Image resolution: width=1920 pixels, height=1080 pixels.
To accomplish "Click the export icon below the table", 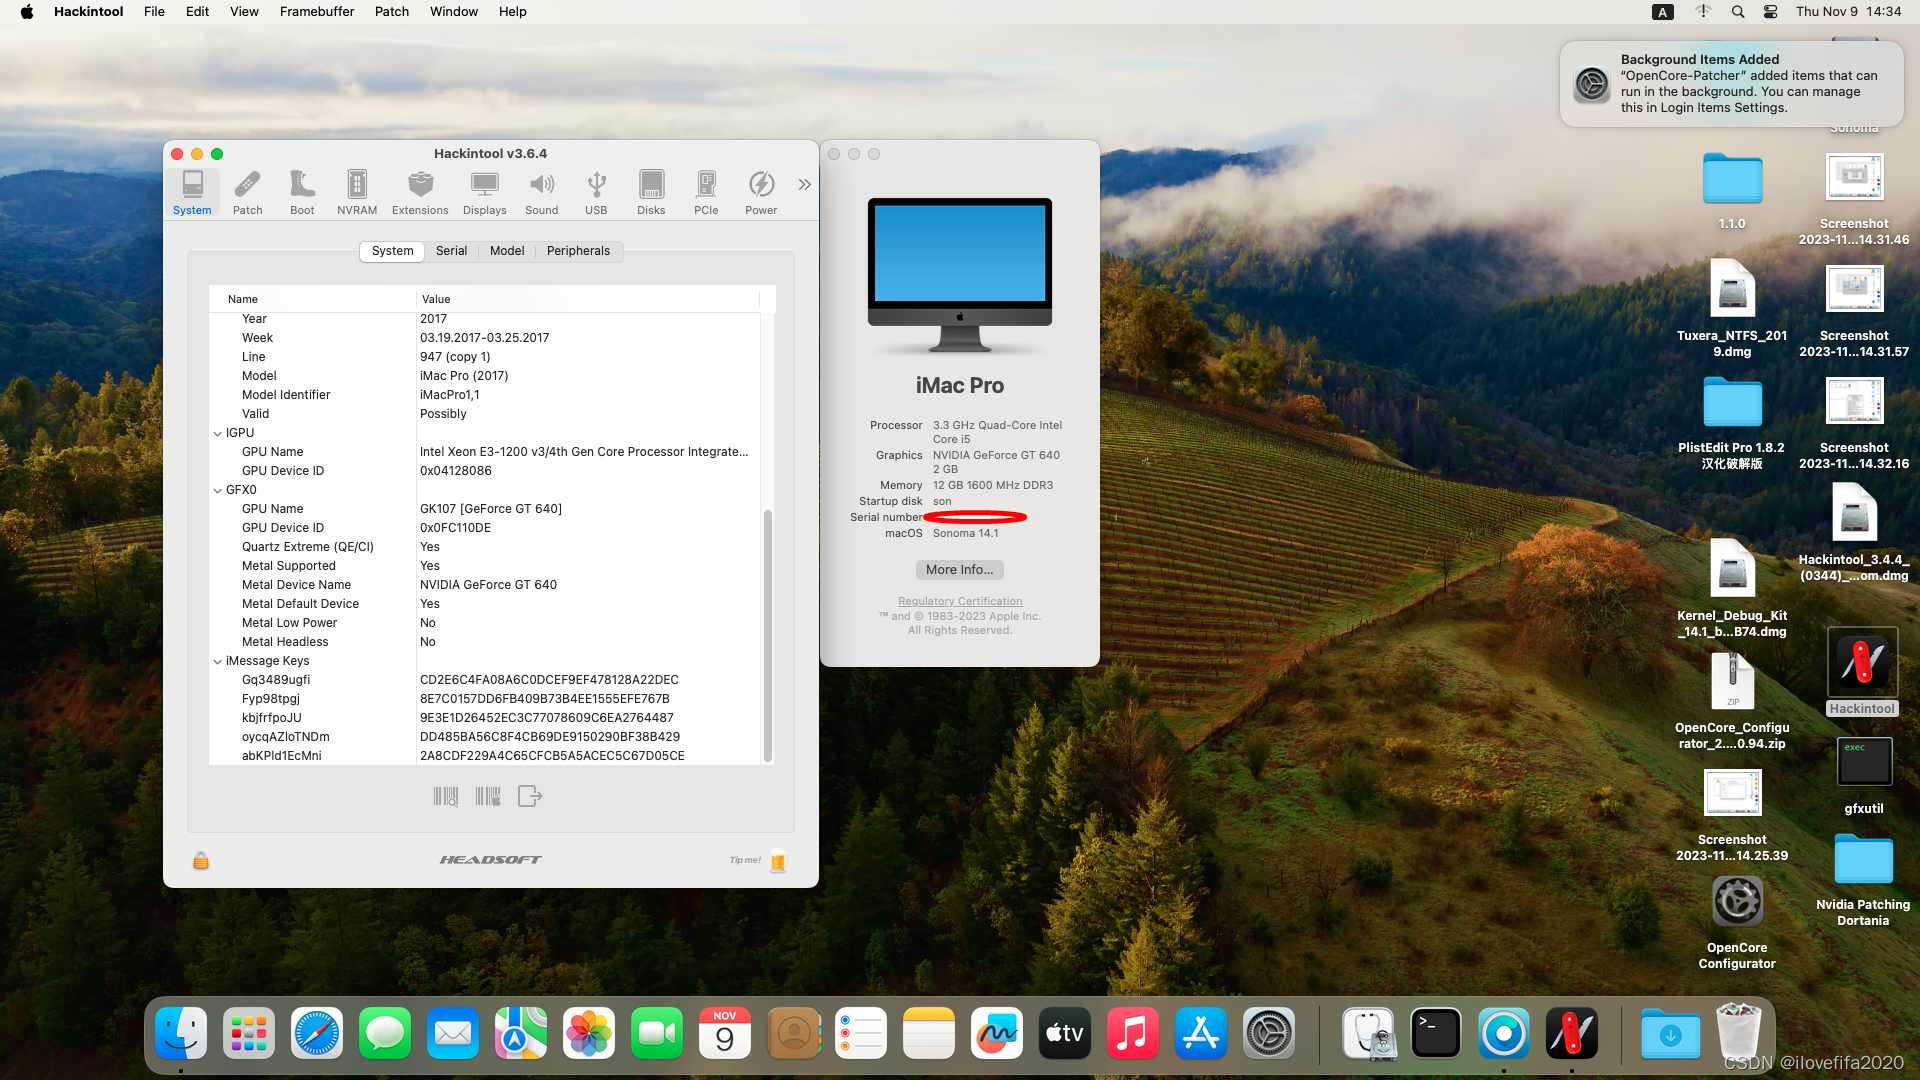I will (530, 796).
